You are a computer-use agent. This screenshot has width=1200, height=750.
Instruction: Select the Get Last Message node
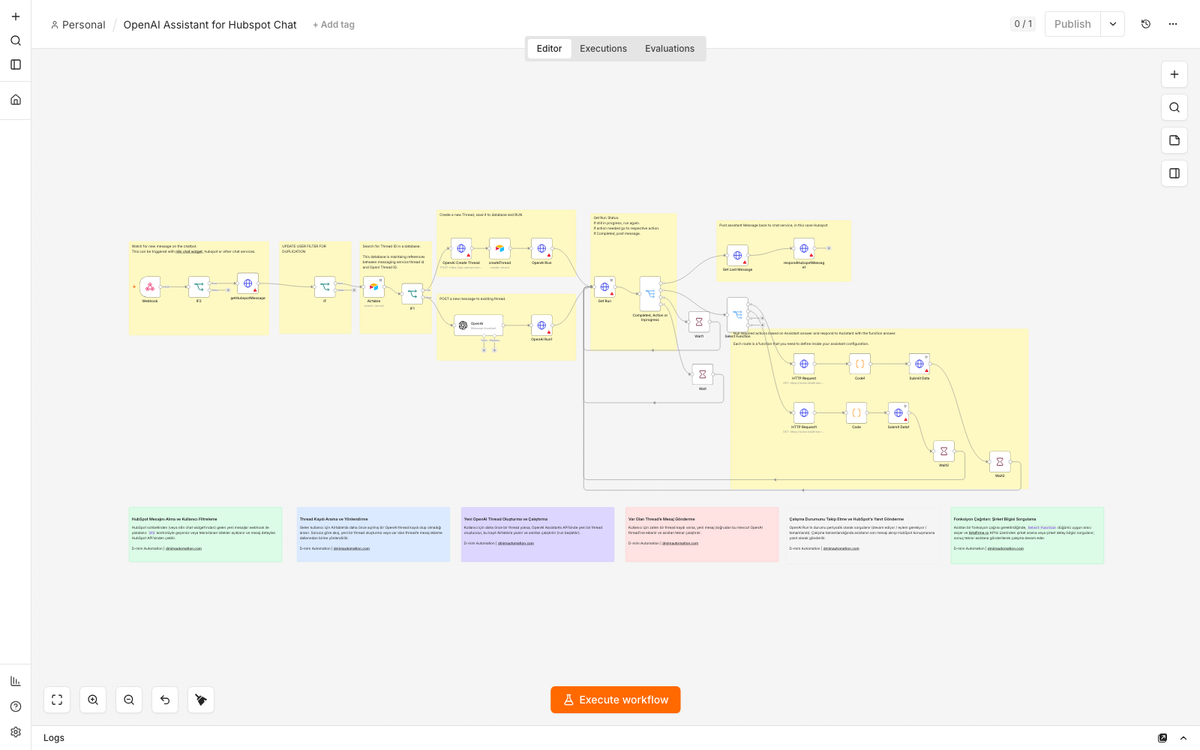[737, 256]
